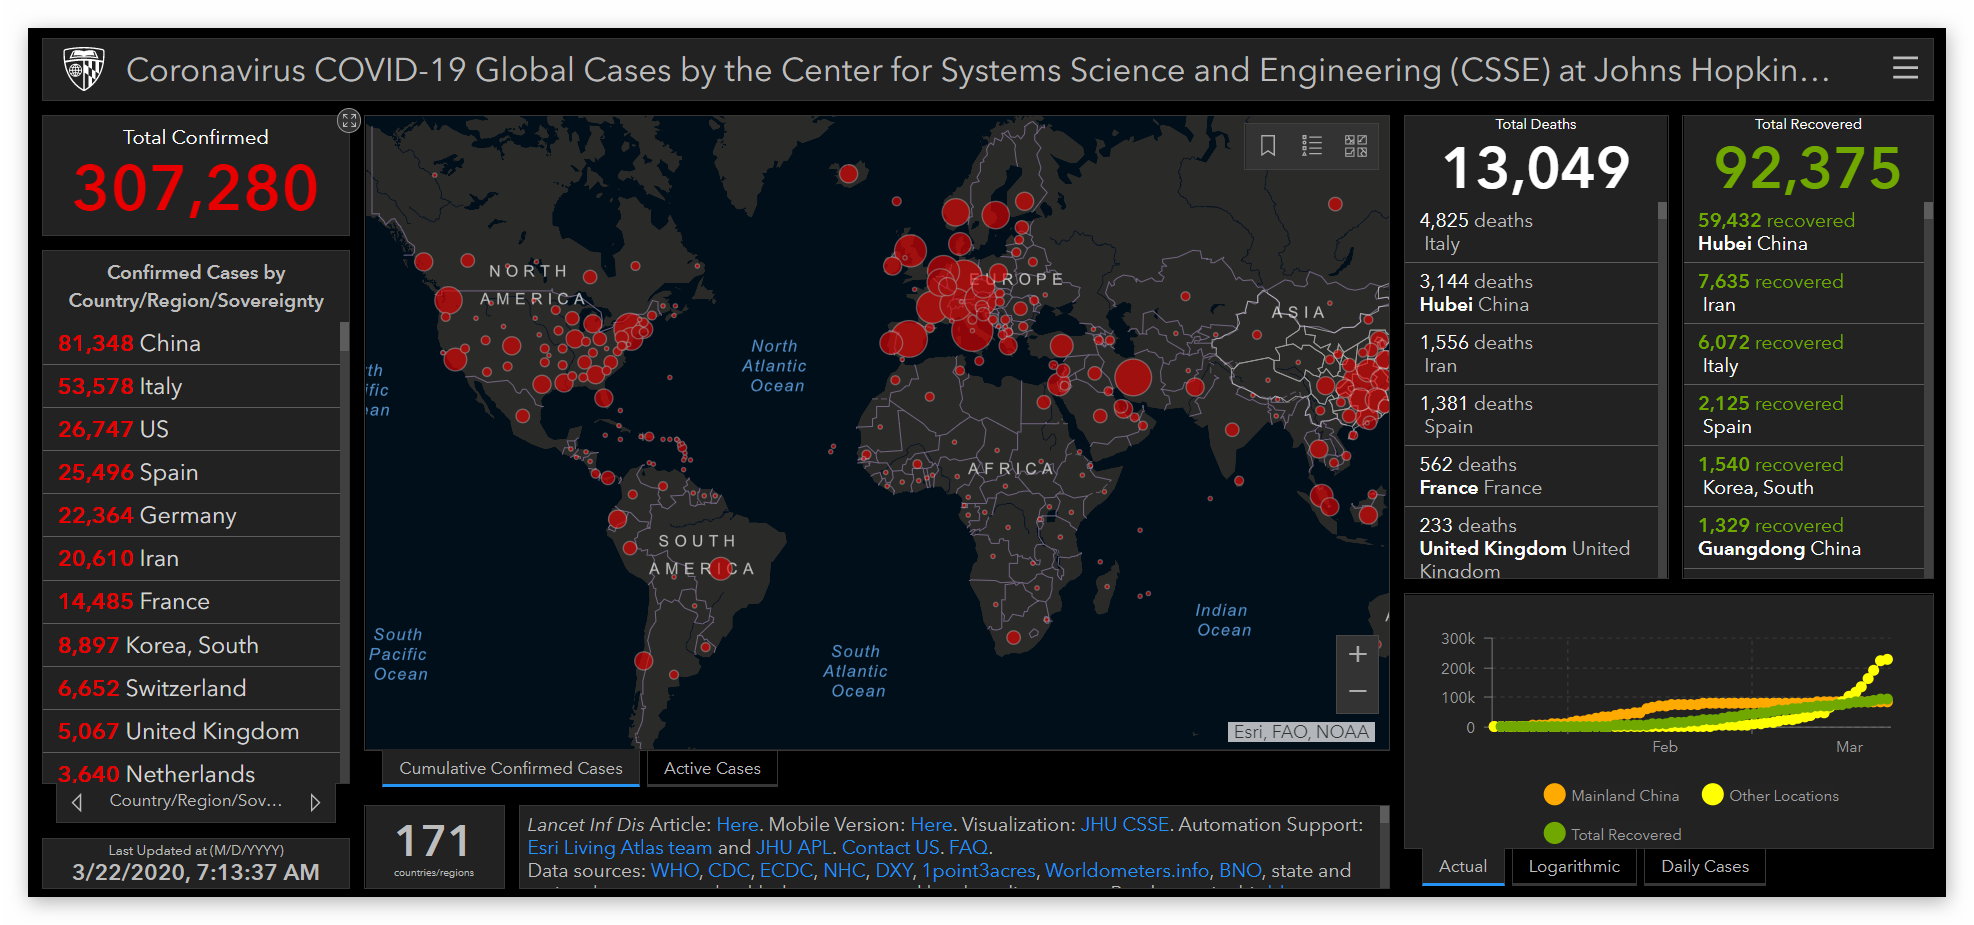The height and width of the screenshot is (925, 1974).
Task: Open the CDC data source link
Action: click(729, 870)
